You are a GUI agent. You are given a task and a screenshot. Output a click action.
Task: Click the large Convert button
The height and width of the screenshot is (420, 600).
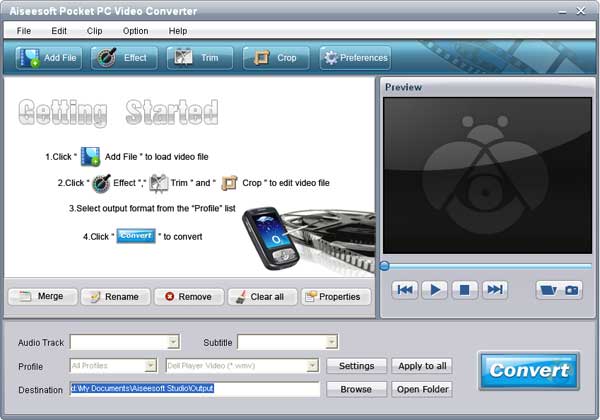[x=529, y=371]
